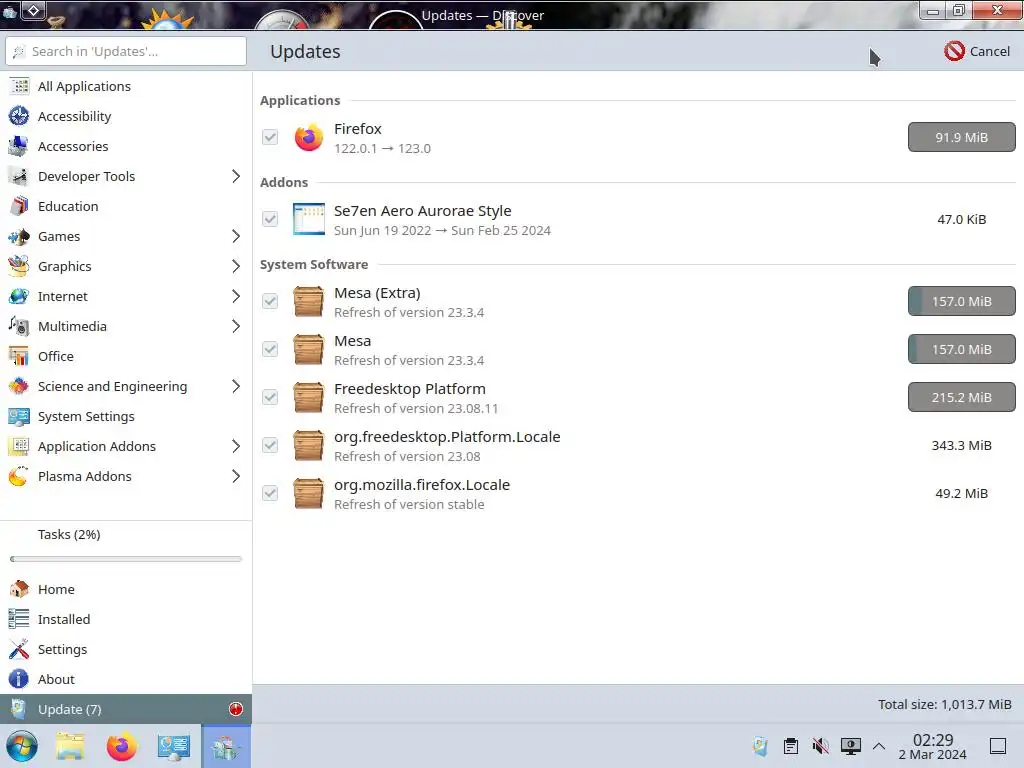This screenshot has height=768, width=1024.
Task: Click the Accessibility category icon
Action: pos(19,116)
